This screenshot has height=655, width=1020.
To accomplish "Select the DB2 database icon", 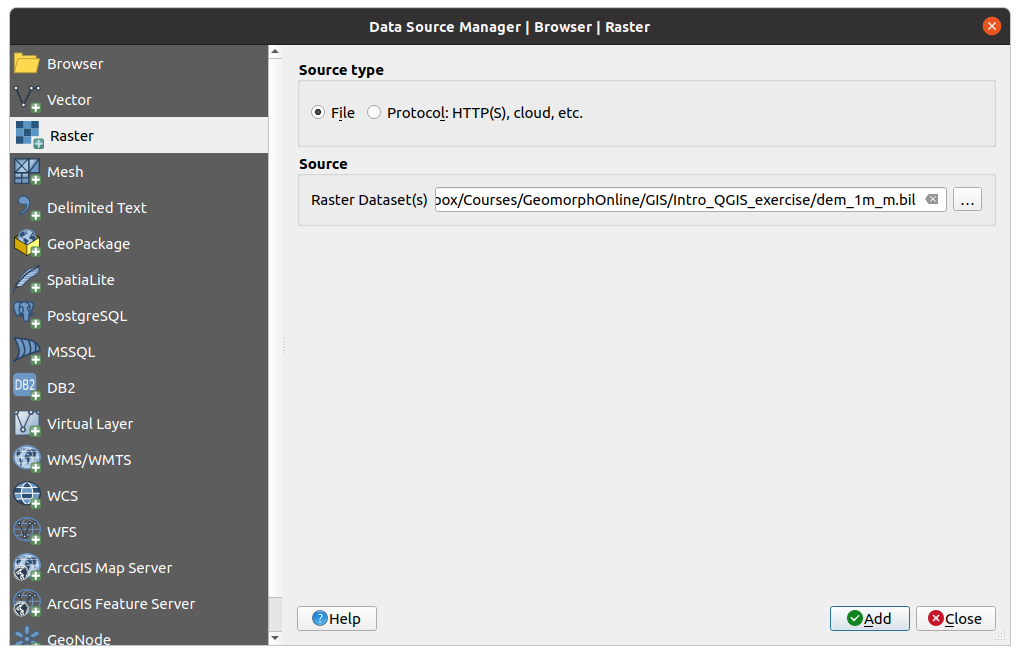I will [x=27, y=388].
